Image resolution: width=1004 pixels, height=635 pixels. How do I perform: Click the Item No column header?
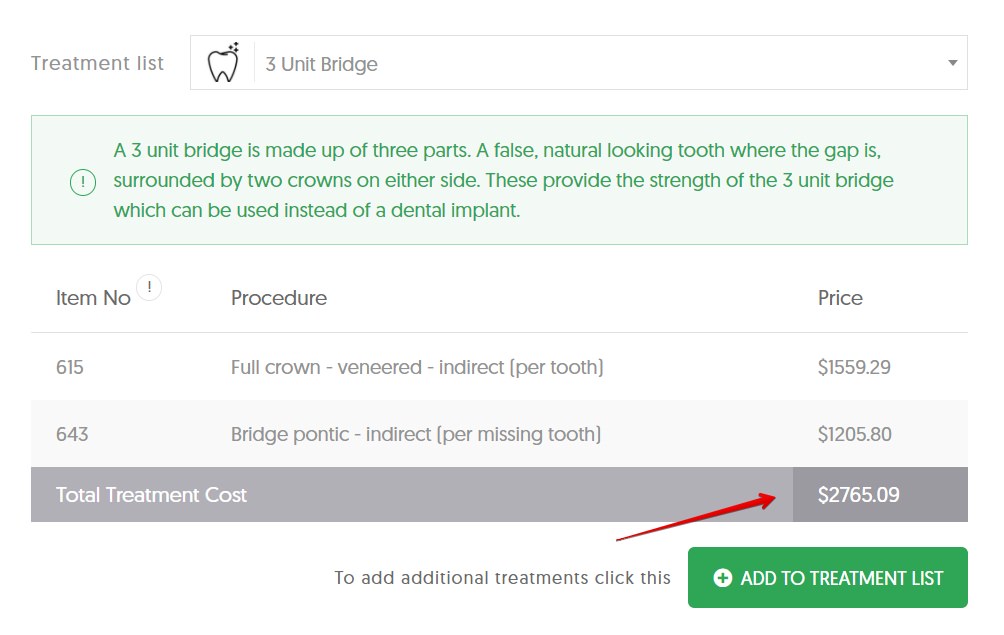93,298
